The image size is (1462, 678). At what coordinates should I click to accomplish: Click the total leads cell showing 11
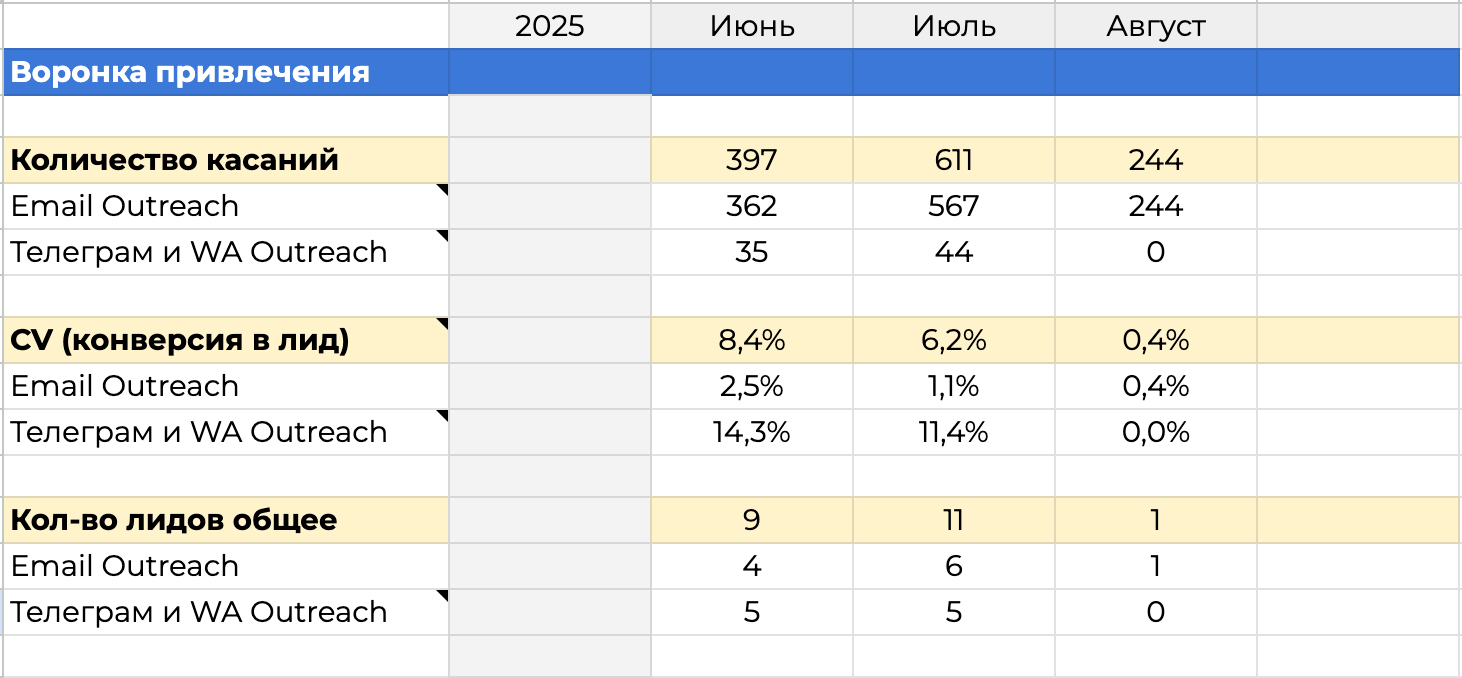pyautogui.click(x=954, y=520)
